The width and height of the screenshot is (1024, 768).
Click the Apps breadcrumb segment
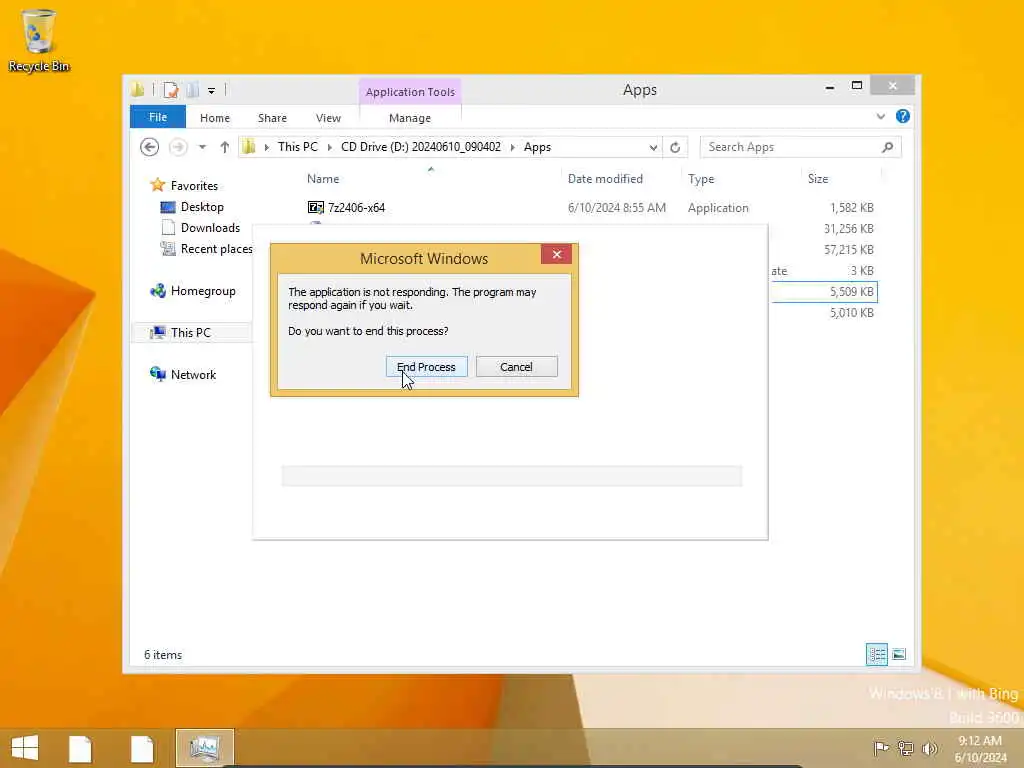(537, 147)
